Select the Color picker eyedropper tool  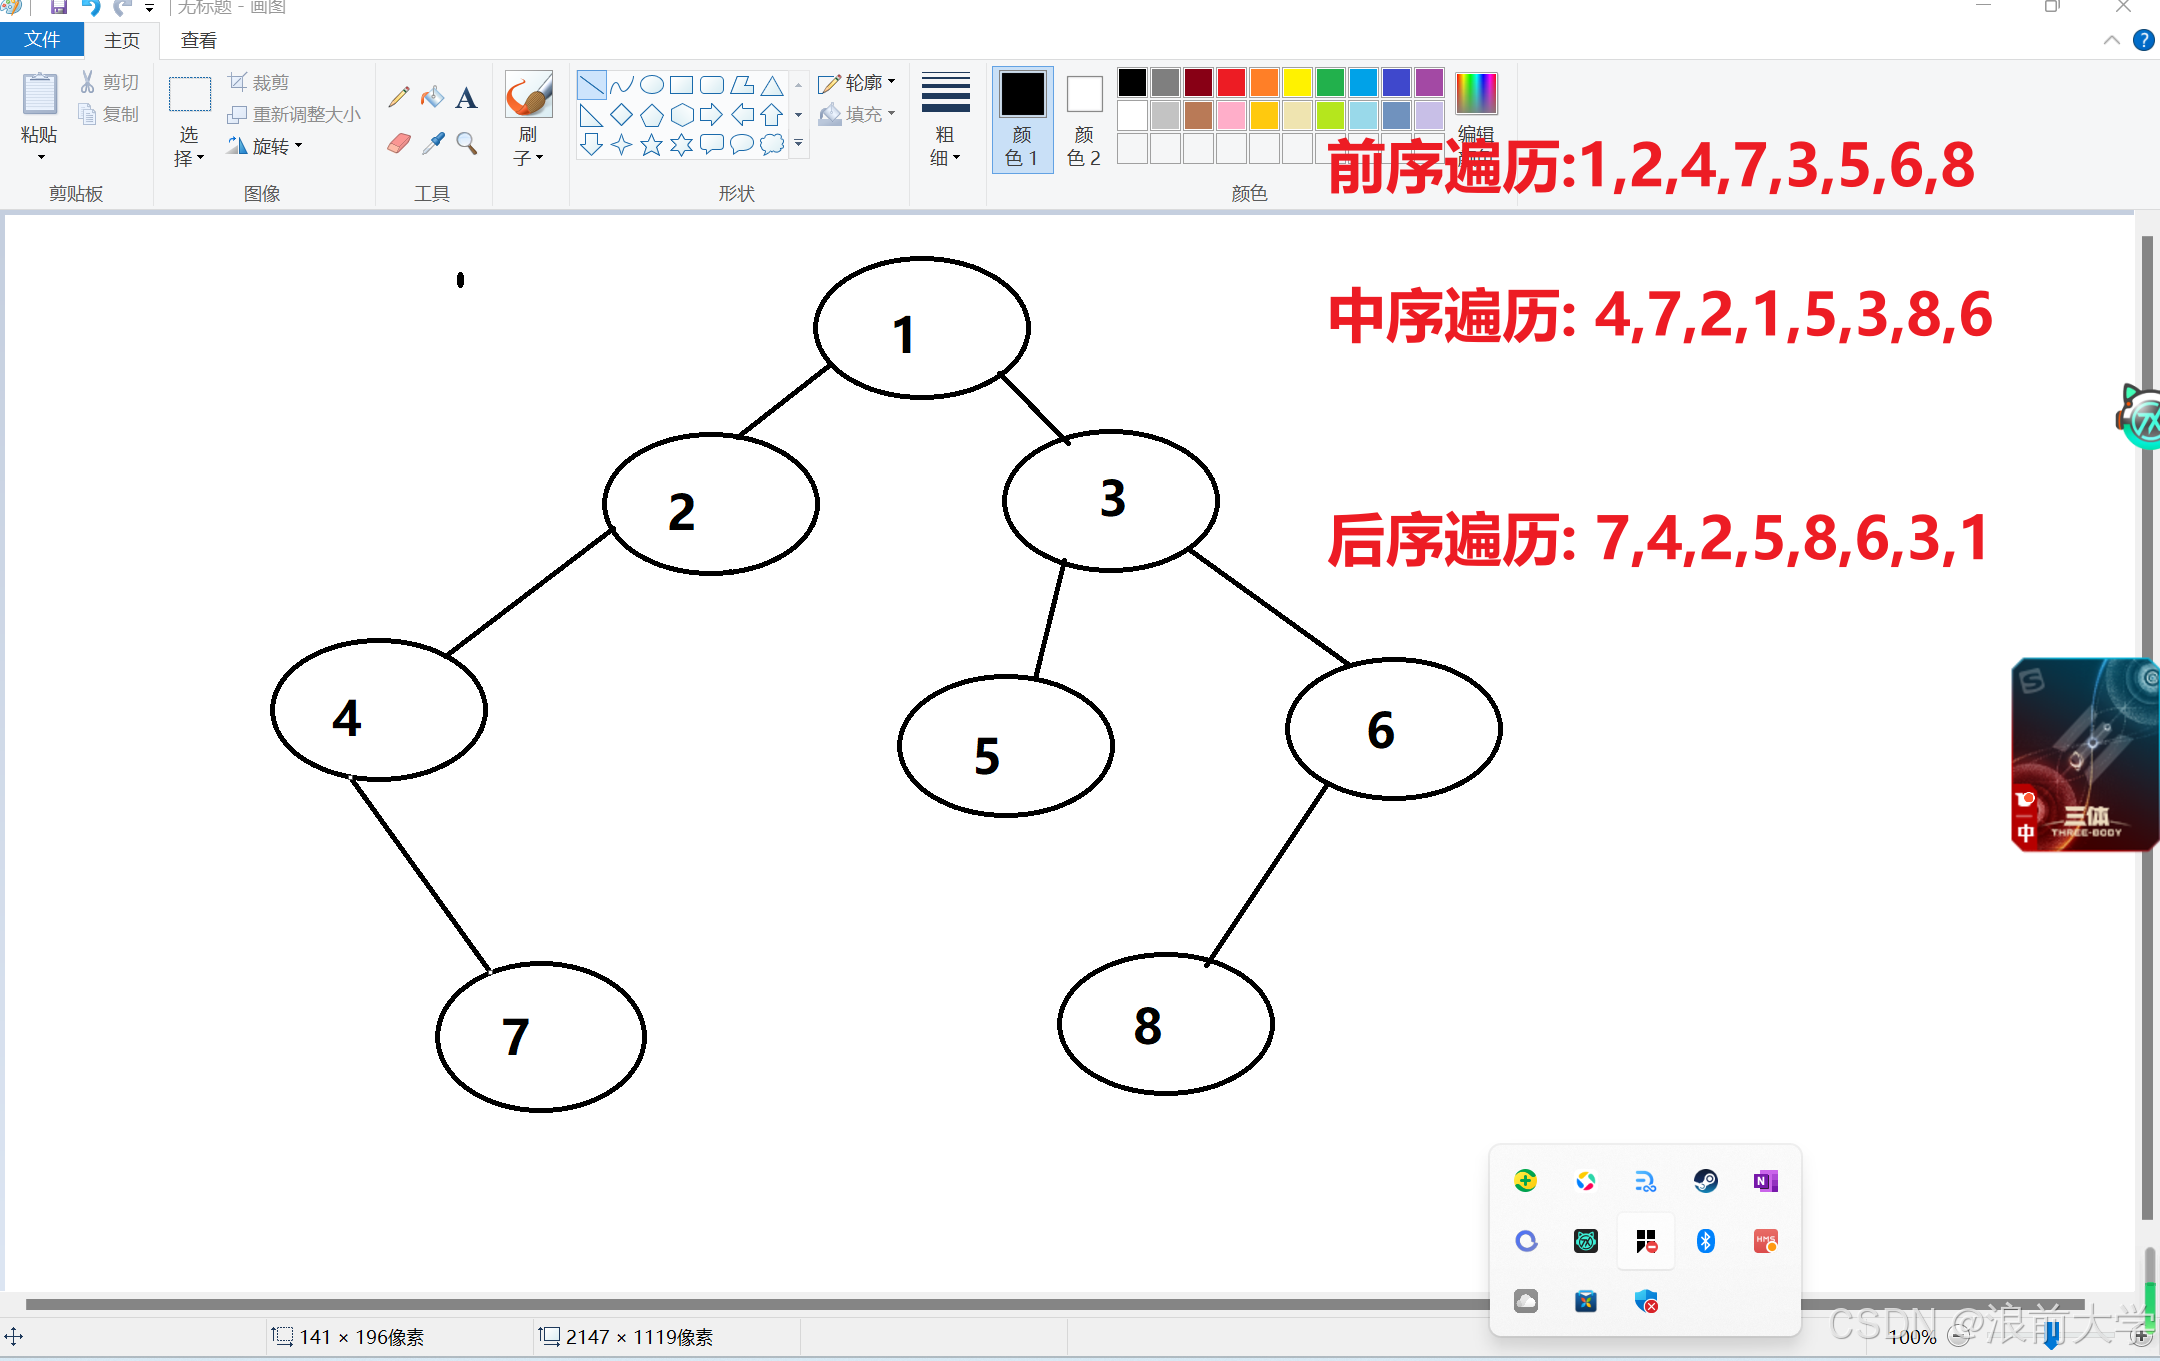[x=432, y=143]
